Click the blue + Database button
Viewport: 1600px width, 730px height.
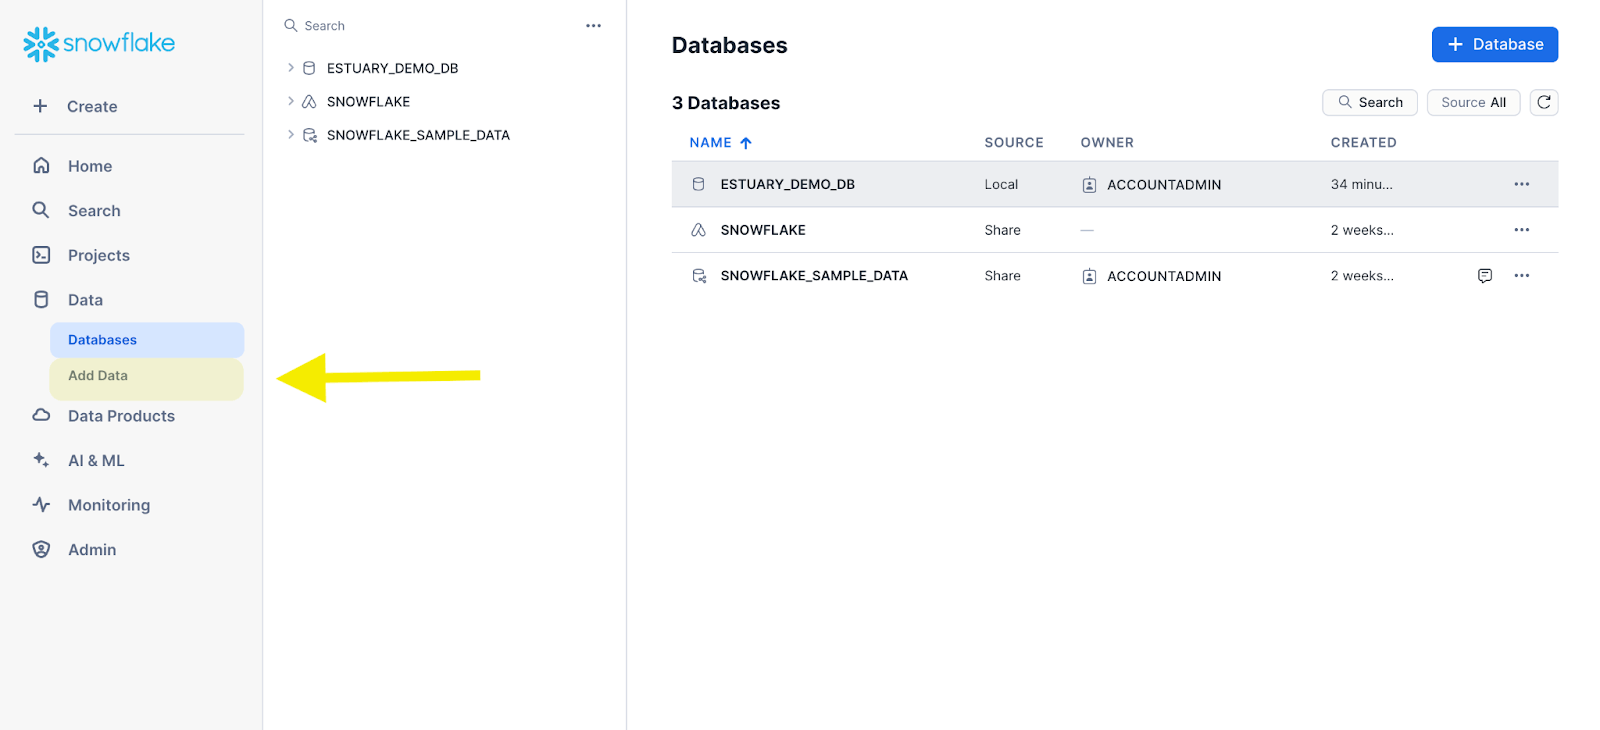[1495, 44]
